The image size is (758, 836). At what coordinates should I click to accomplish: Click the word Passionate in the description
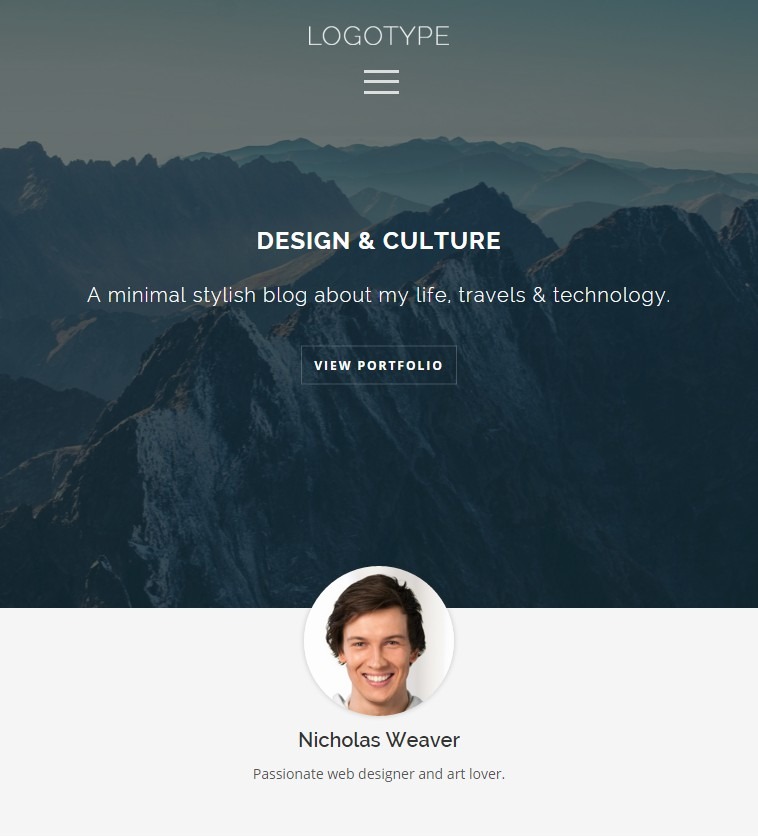(x=288, y=774)
